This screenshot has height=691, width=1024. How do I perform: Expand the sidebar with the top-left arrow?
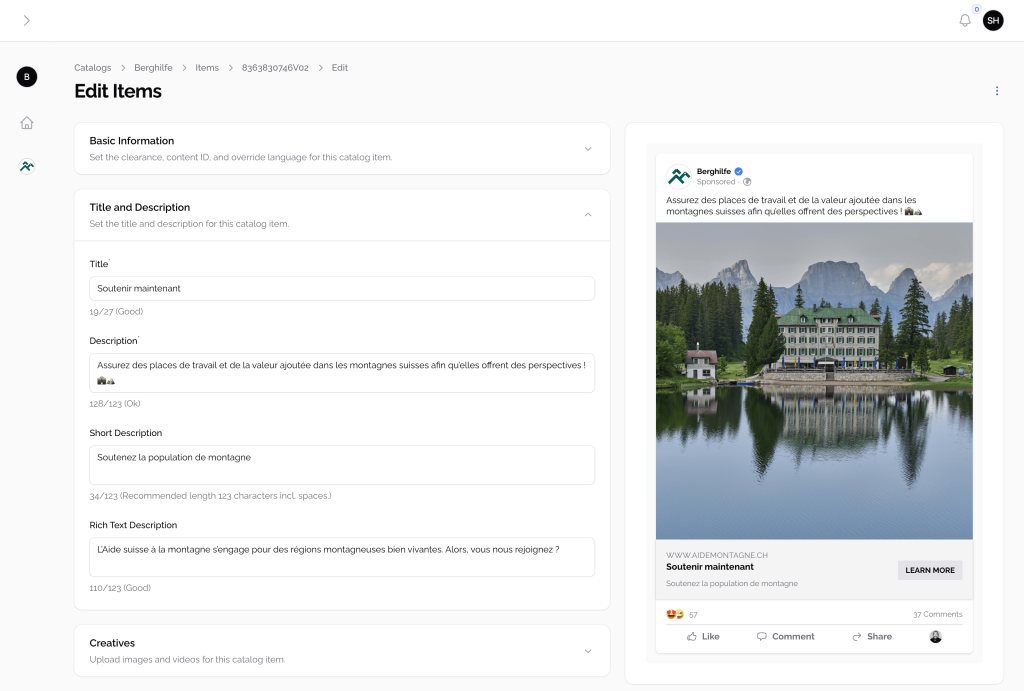[26, 21]
